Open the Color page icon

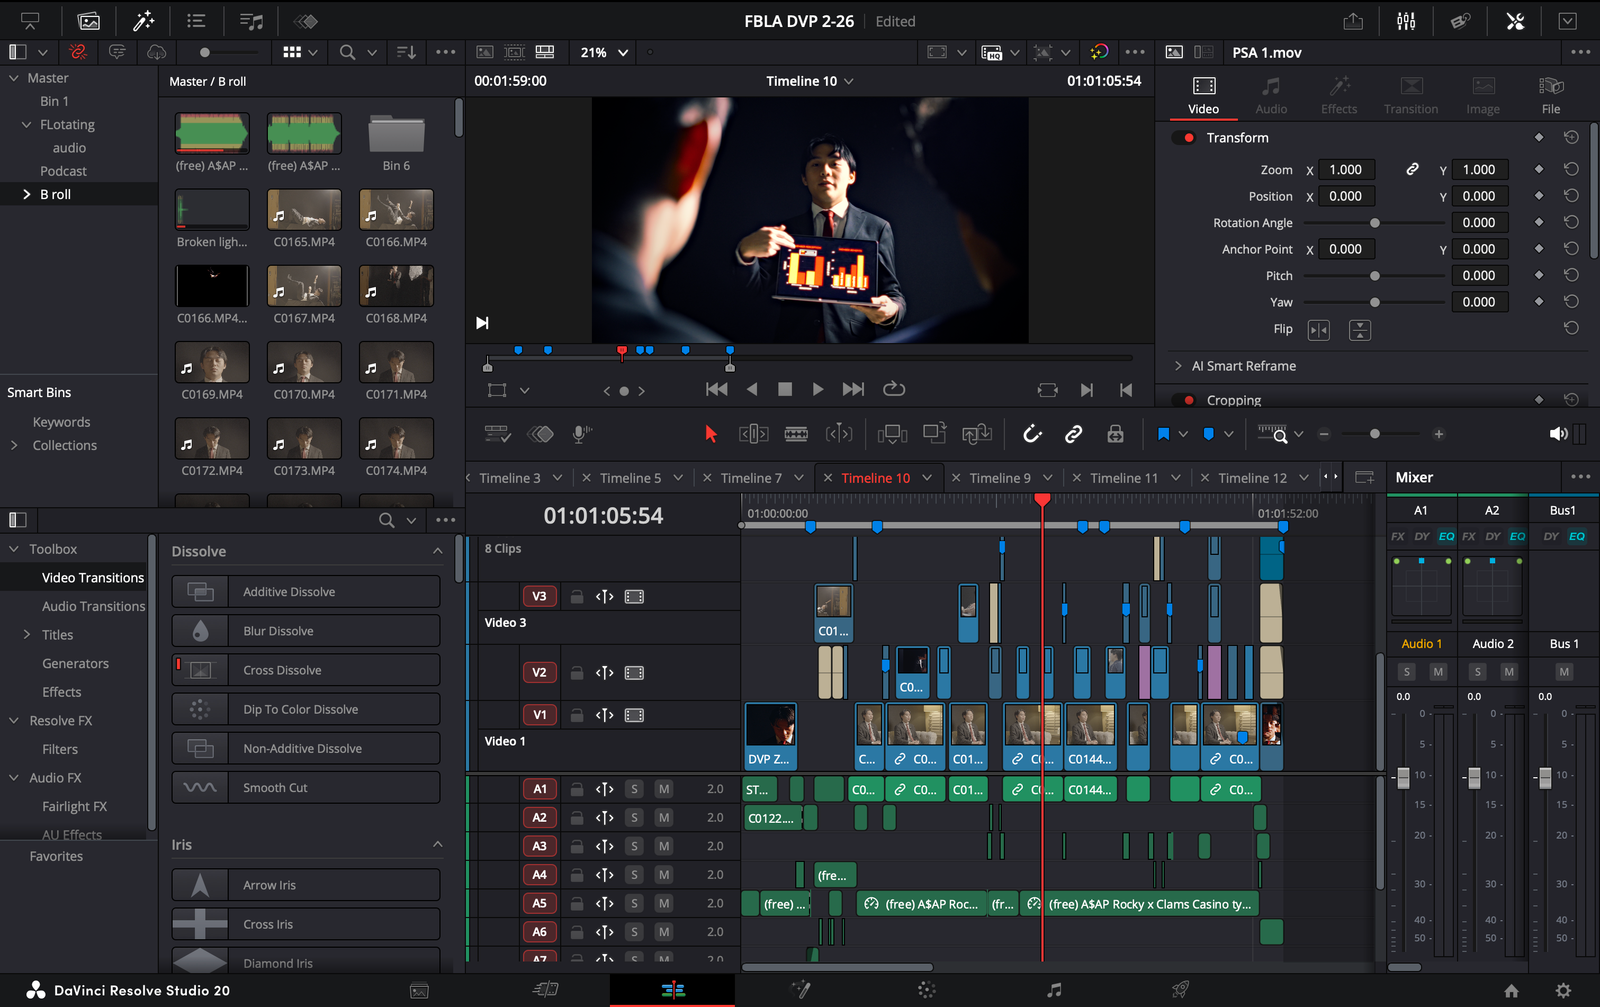pos(927,990)
